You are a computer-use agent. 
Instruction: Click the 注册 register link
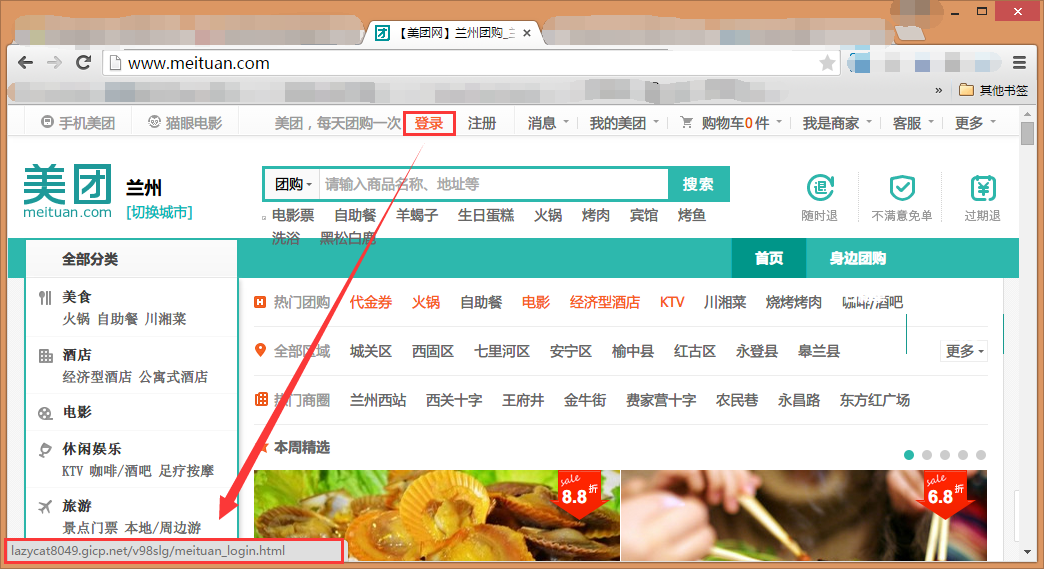481,123
